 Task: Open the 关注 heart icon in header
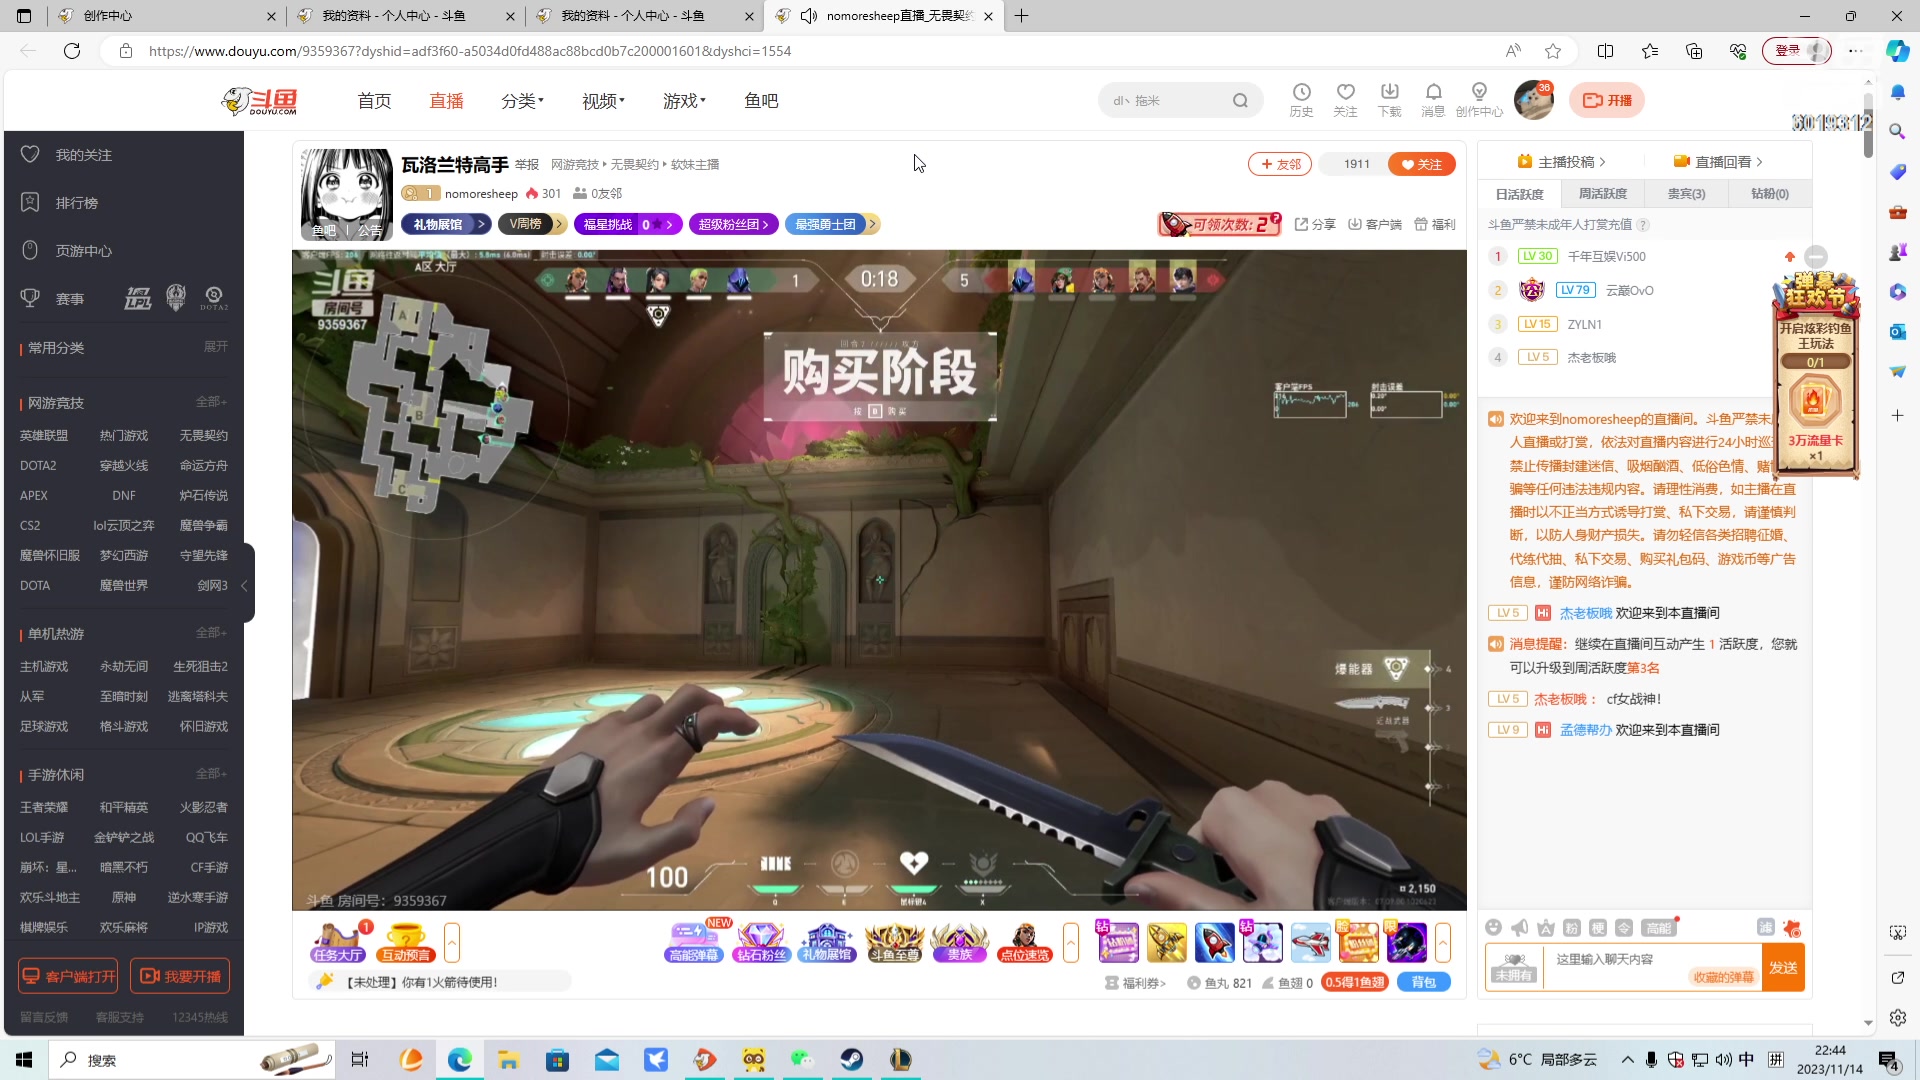(1345, 100)
